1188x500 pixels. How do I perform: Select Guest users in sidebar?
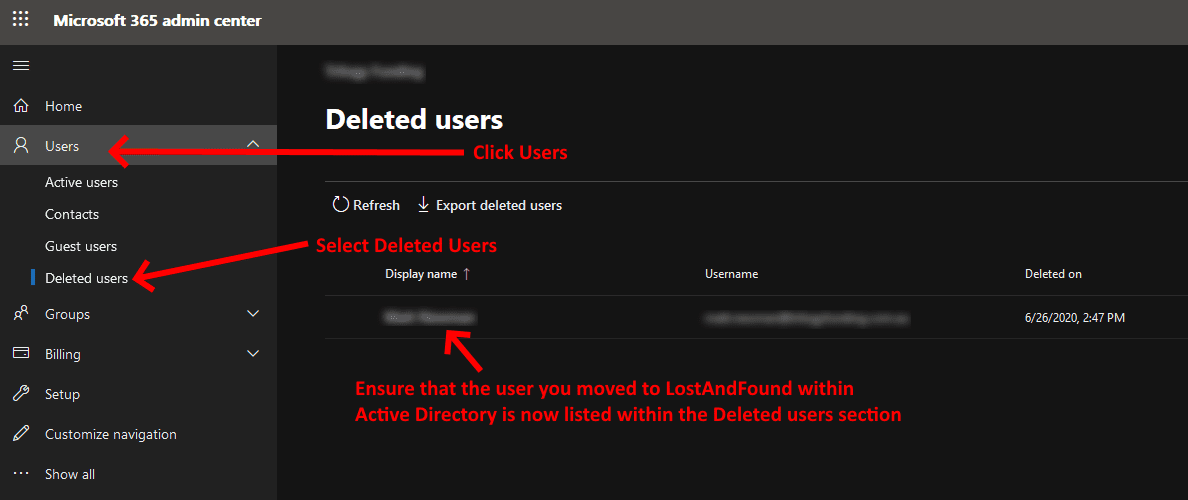coord(81,246)
